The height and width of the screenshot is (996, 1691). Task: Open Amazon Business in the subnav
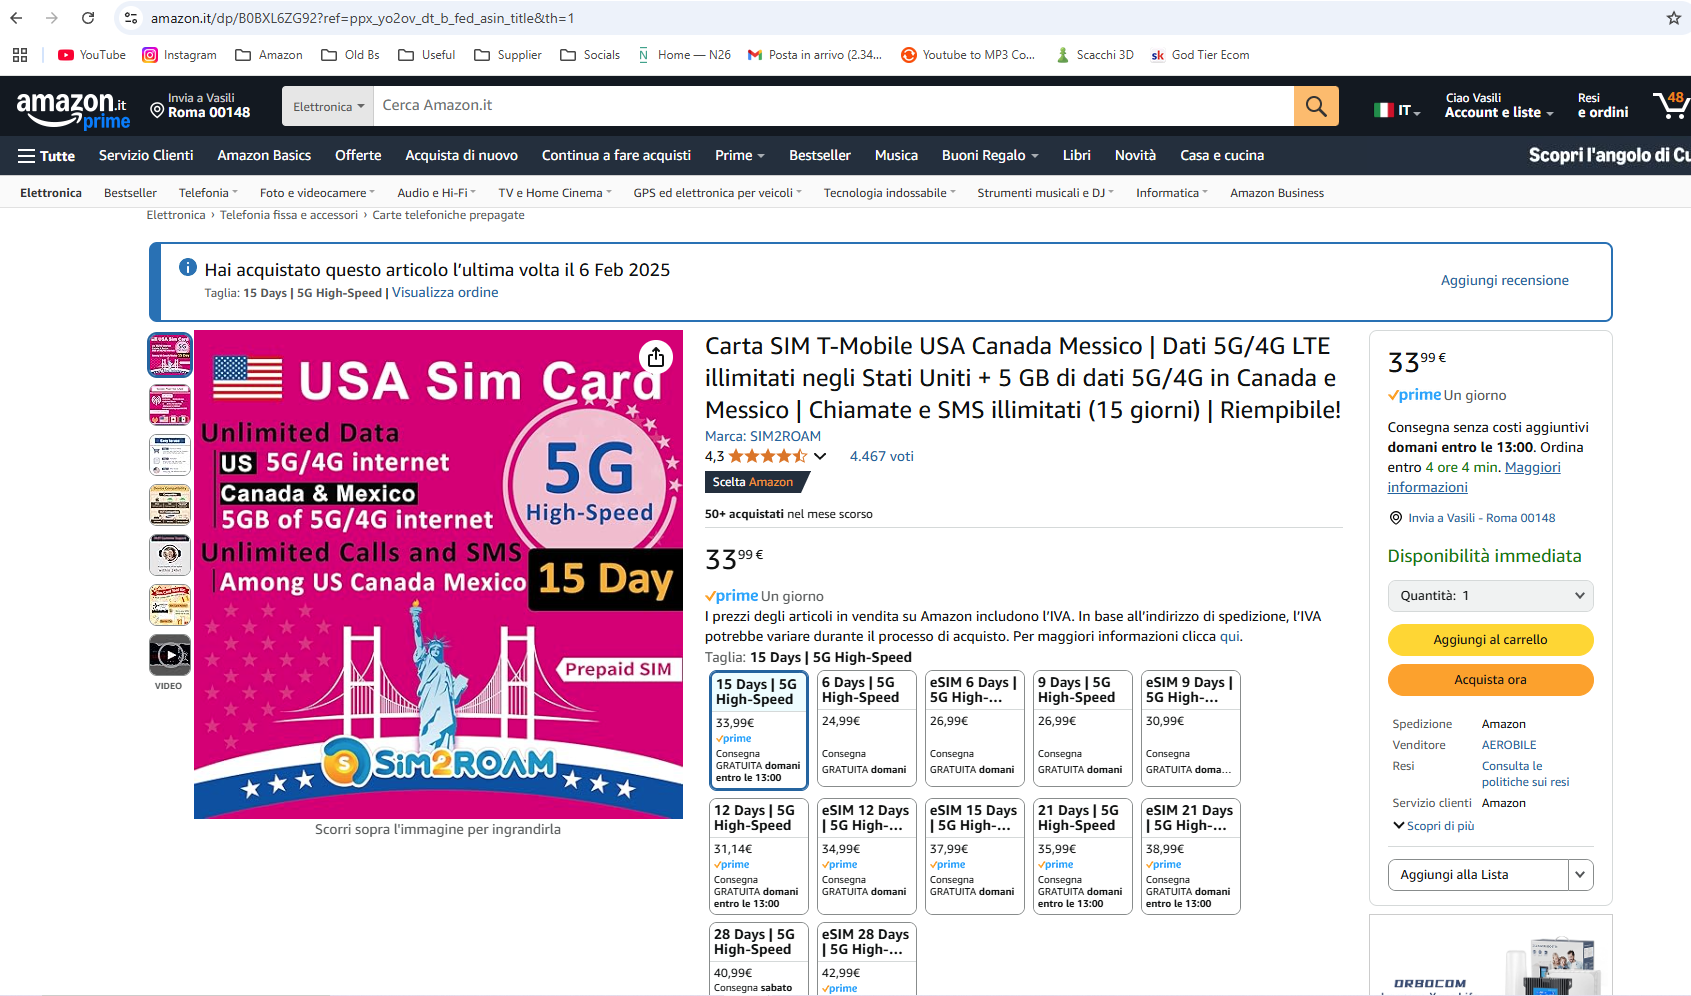(1277, 193)
